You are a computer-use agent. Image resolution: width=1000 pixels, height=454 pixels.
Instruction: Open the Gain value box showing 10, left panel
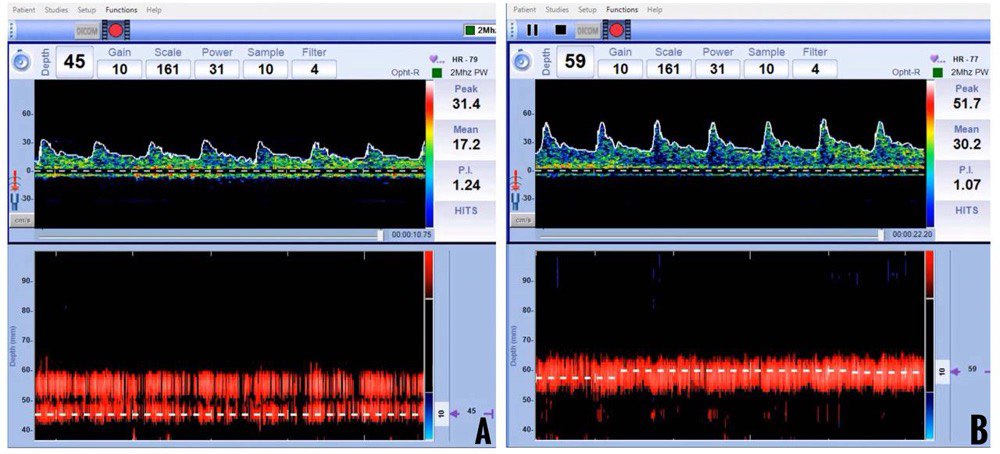click(118, 69)
